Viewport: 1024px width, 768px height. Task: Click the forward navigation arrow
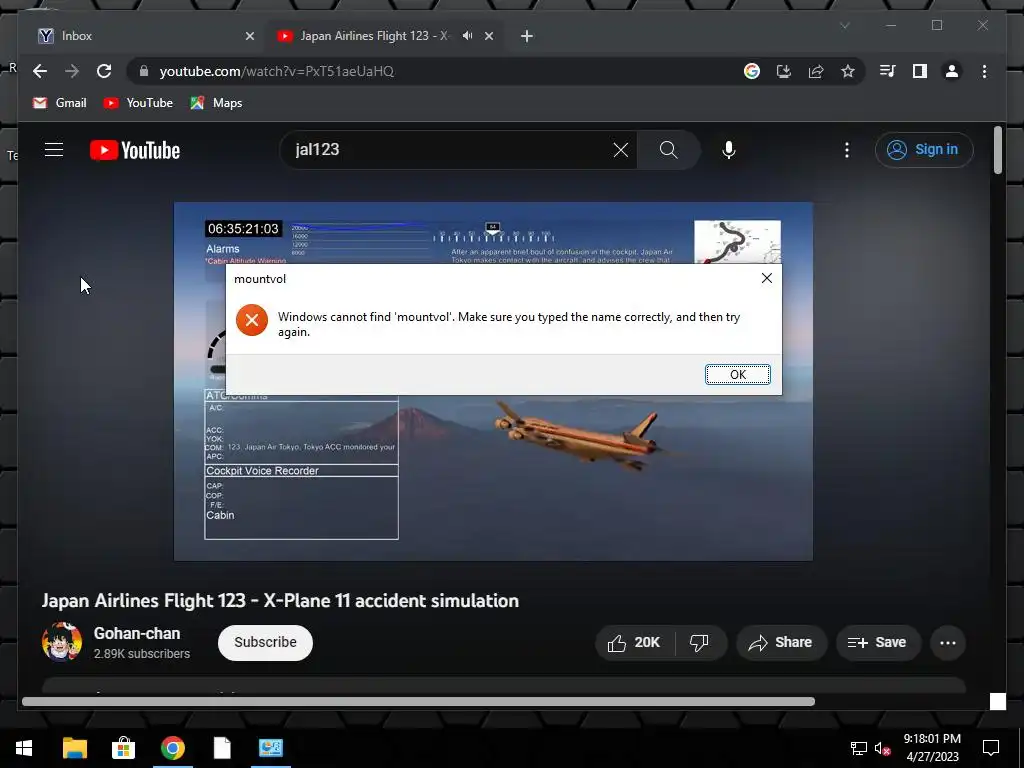click(72, 71)
